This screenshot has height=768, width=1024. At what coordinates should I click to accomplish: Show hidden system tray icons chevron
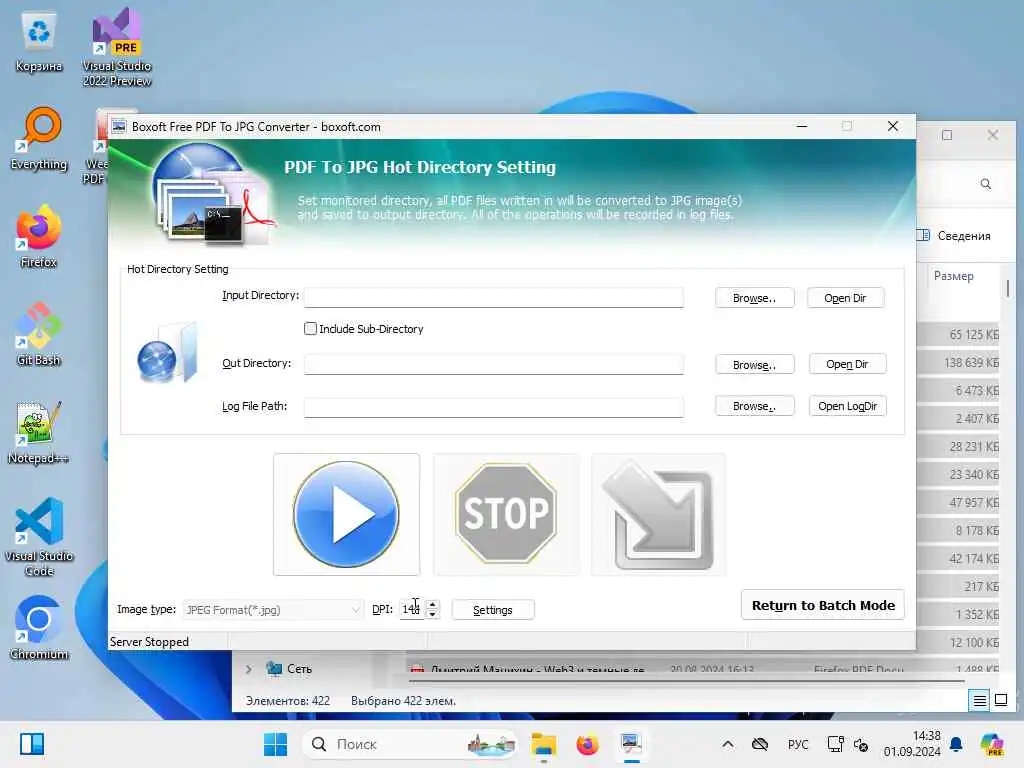[728, 744]
